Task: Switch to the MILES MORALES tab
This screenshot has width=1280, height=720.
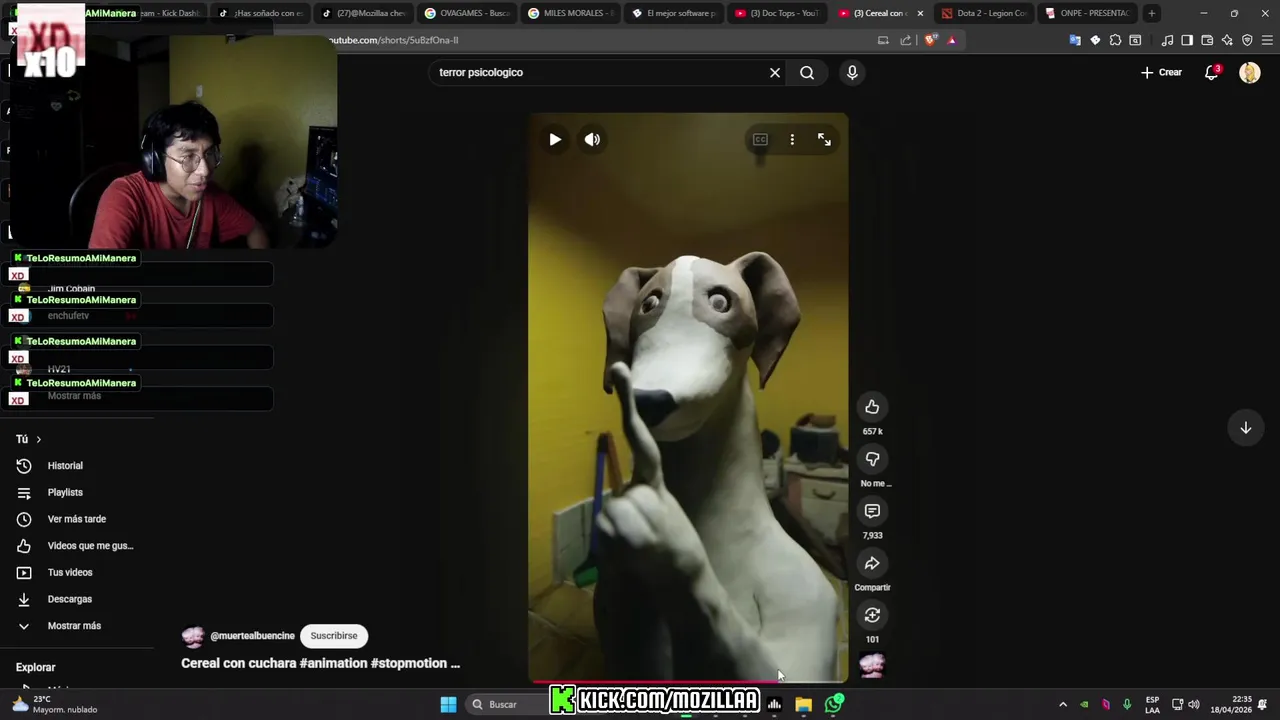Action: [x=570, y=13]
